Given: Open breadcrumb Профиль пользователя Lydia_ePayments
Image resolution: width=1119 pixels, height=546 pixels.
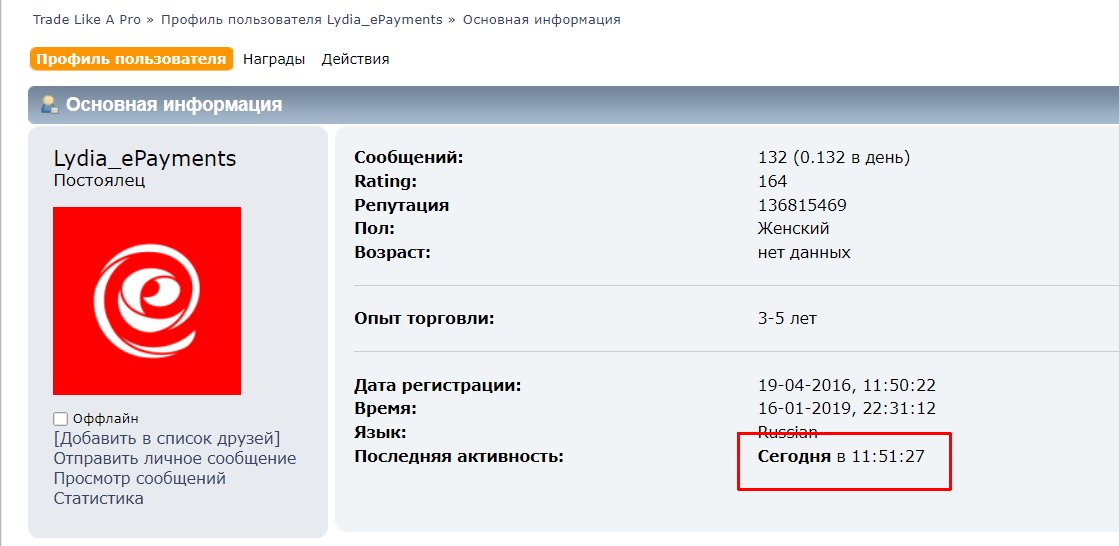Looking at the screenshot, I should 302,20.
